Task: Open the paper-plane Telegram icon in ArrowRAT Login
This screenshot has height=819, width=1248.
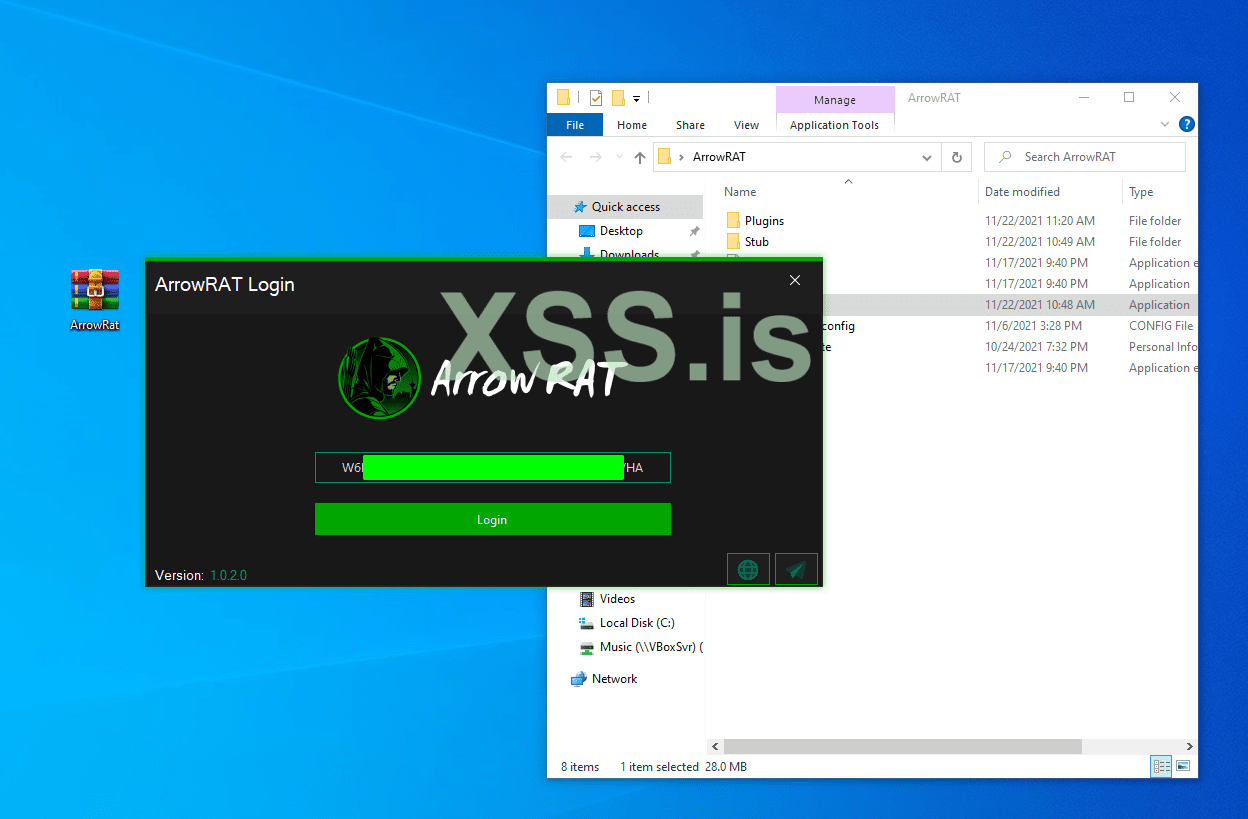Action: [796, 569]
